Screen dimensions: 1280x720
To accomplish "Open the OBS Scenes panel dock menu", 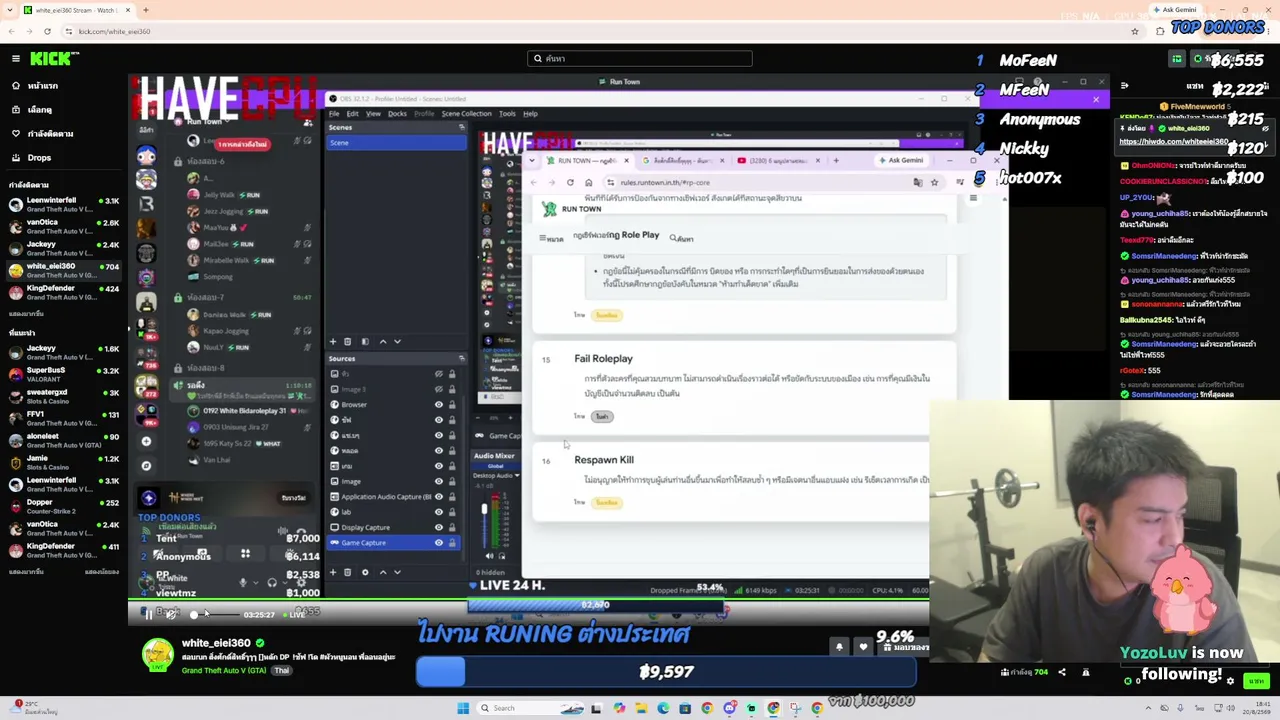I will pos(461,127).
